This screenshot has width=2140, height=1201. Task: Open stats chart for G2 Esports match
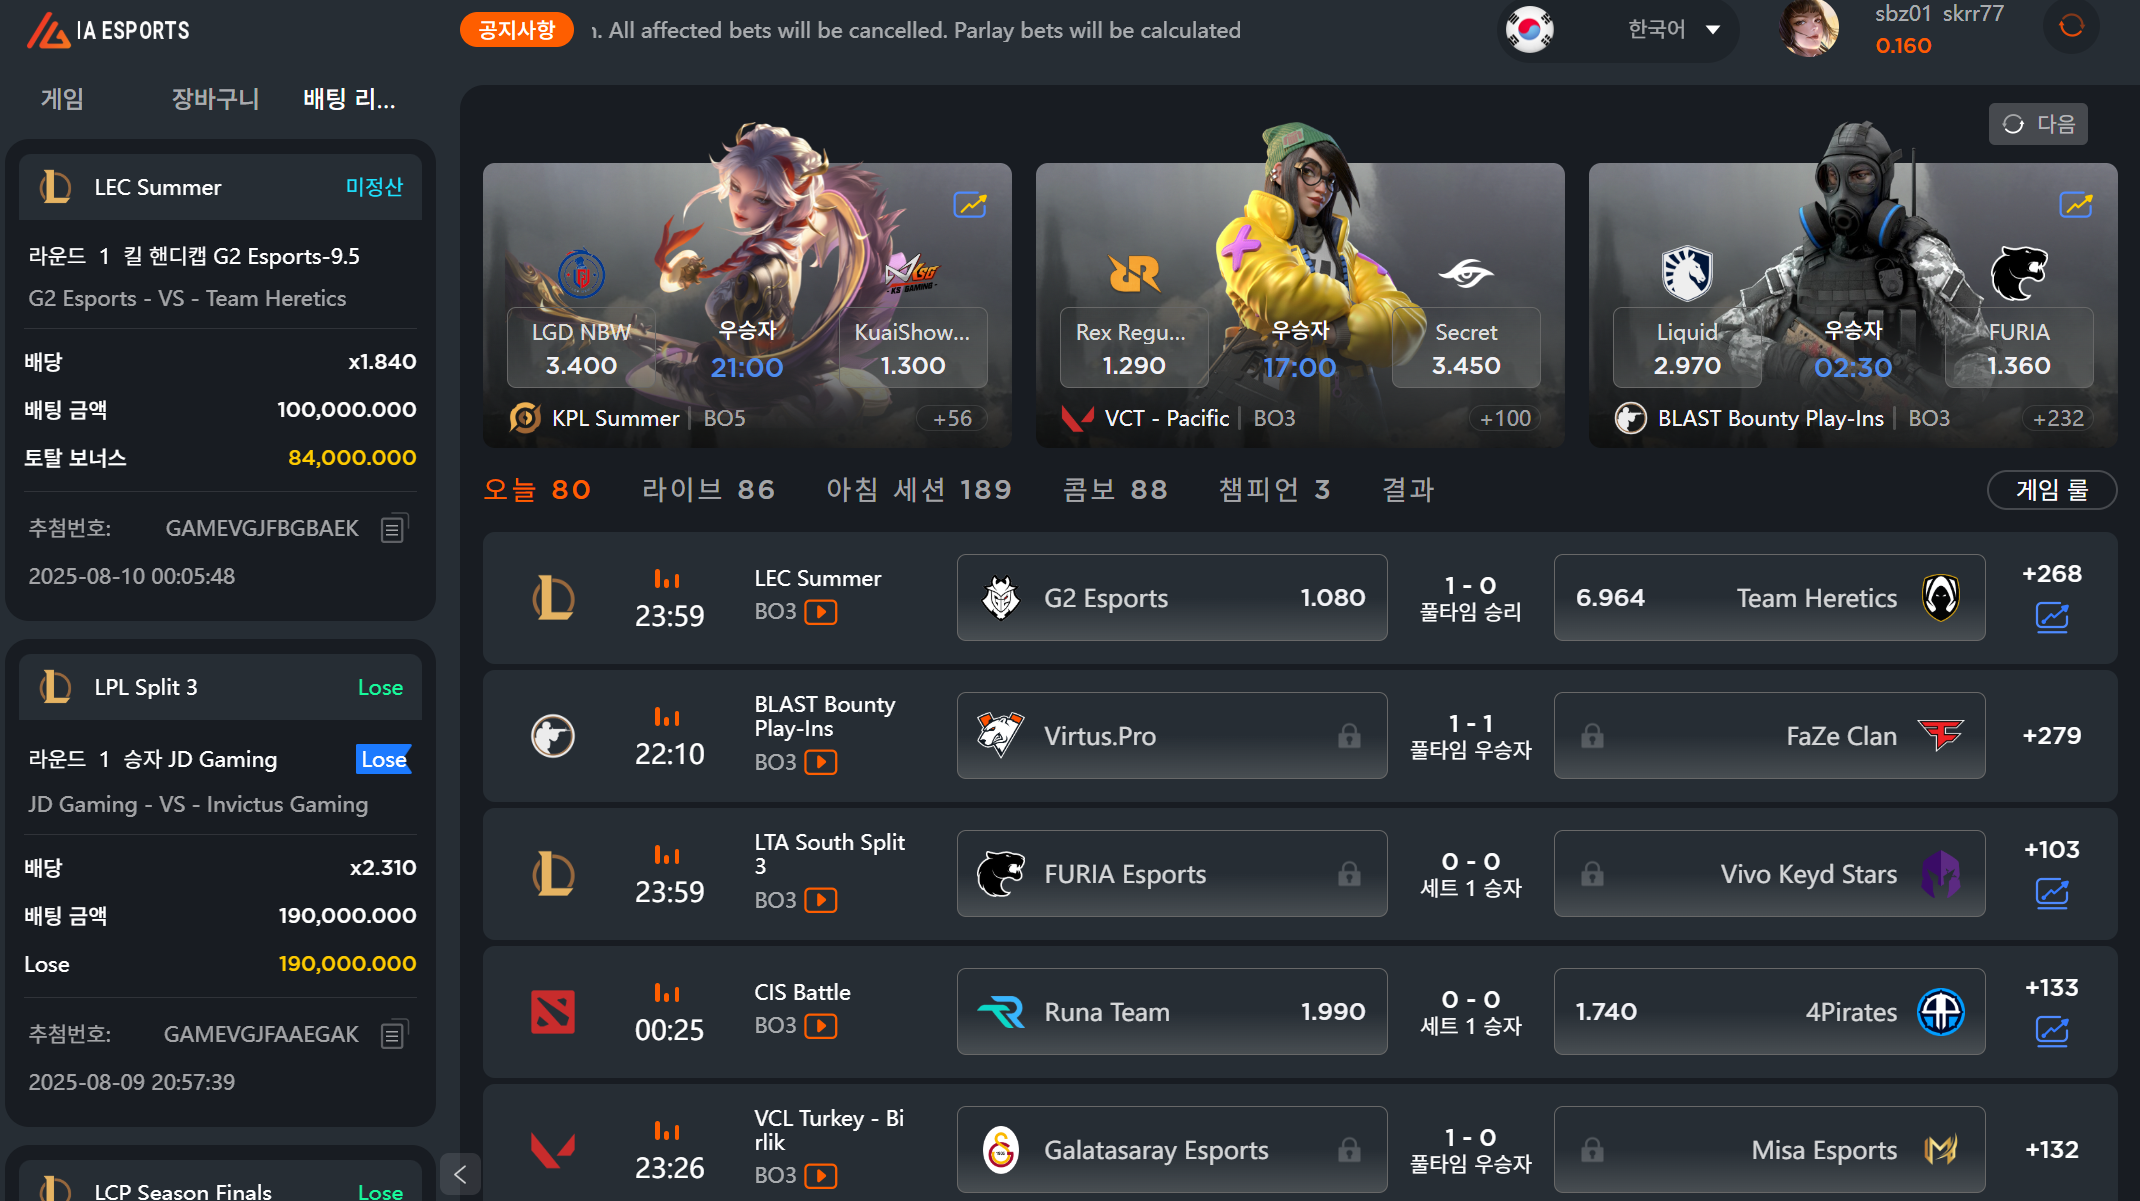click(2052, 617)
